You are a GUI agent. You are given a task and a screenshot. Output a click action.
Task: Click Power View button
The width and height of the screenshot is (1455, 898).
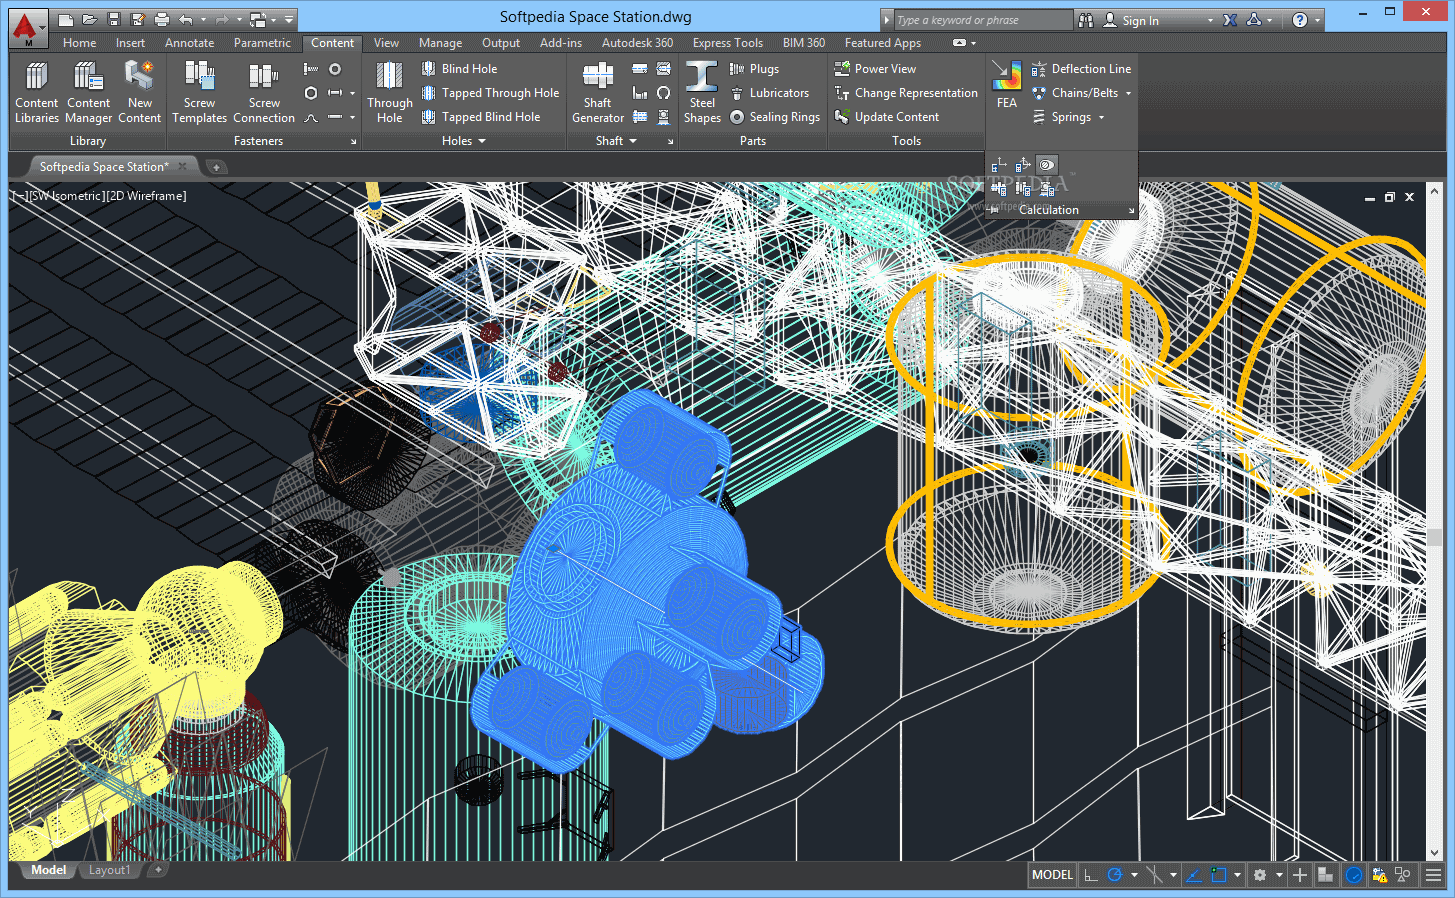(875, 69)
